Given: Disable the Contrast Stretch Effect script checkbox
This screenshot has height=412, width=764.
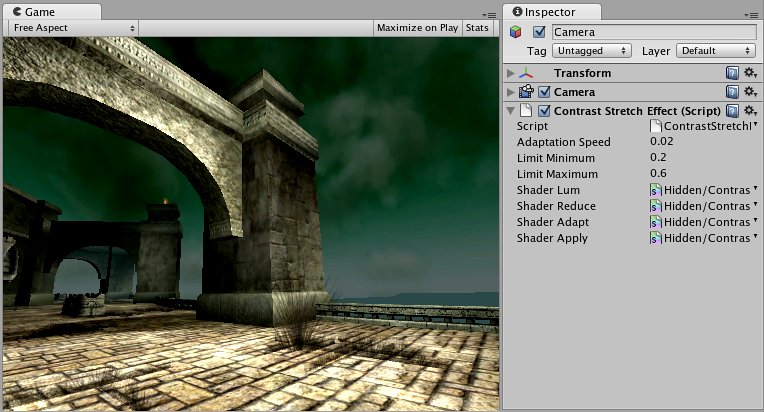Looking at the screenshot, I should tap(544, 111).
